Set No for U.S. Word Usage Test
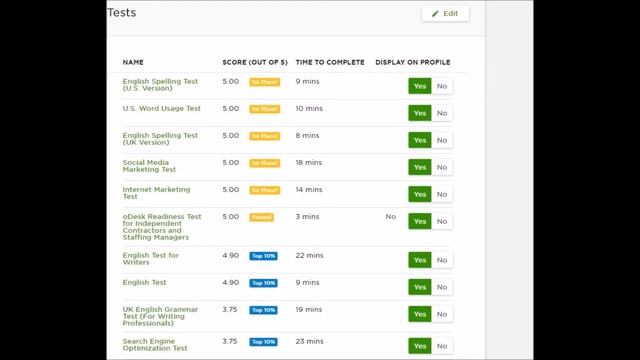 (442, 113)
